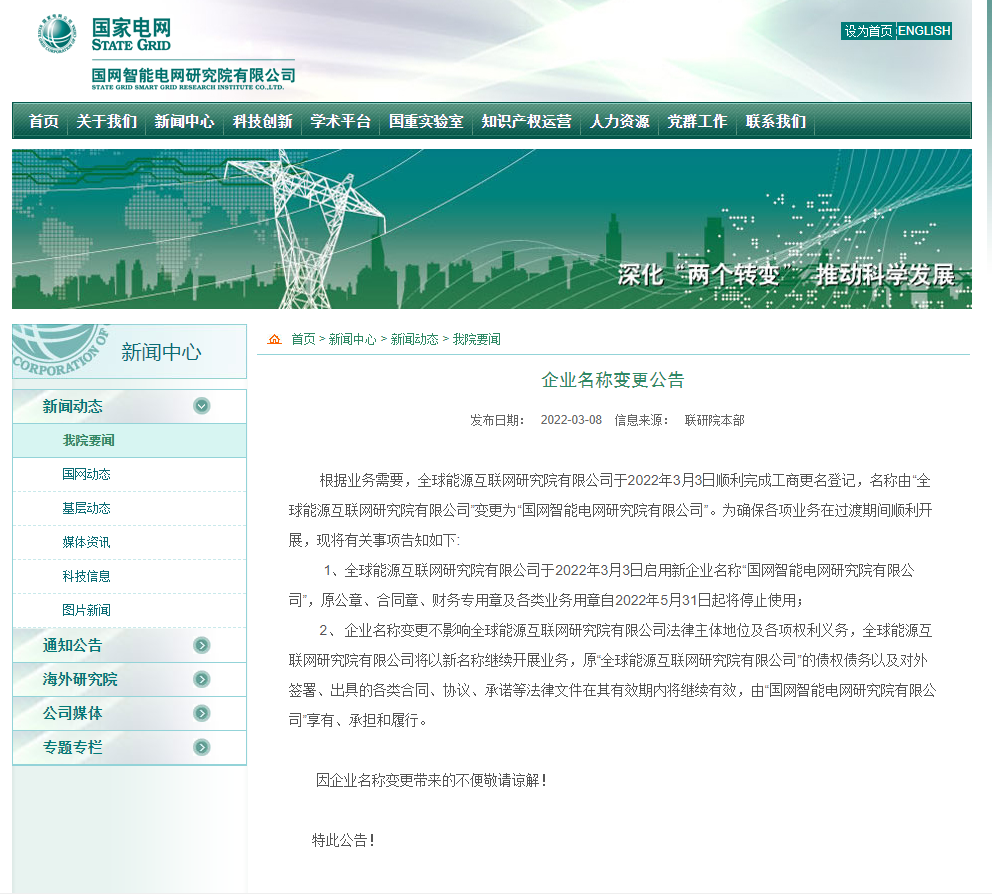Click 新闻动态 in the breadcrumb trail
Image resolution: width=992 pixels, height=896 pixels.
pos(414,339)
